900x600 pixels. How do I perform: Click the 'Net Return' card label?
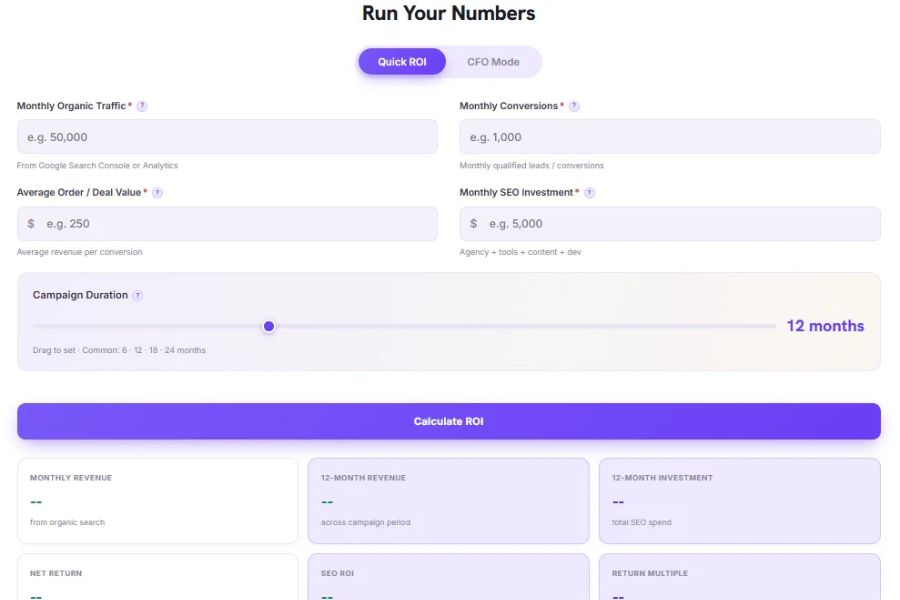(56, 574)
